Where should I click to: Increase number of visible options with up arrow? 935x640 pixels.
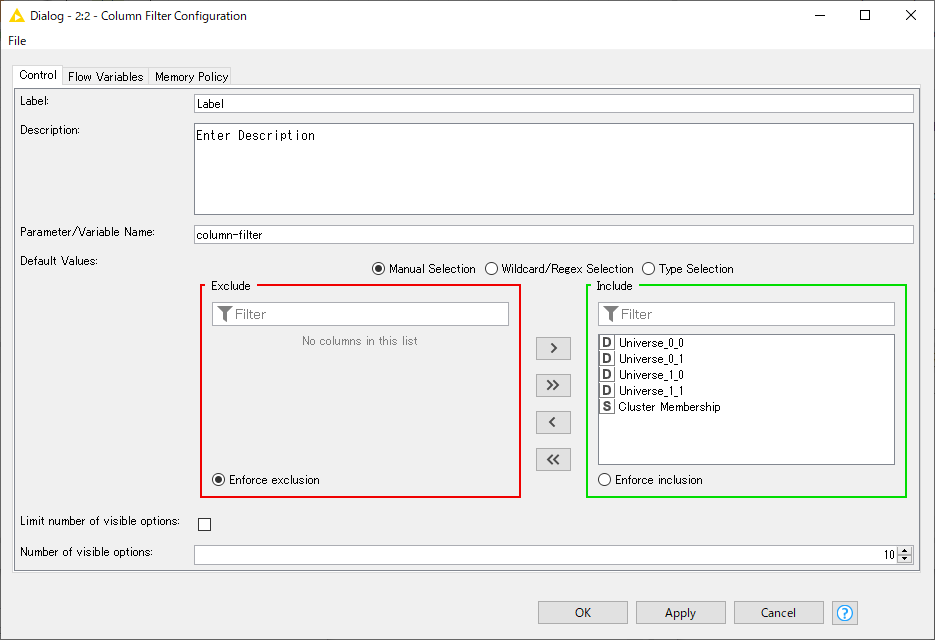pyautogui.click(x=905, y=551)
